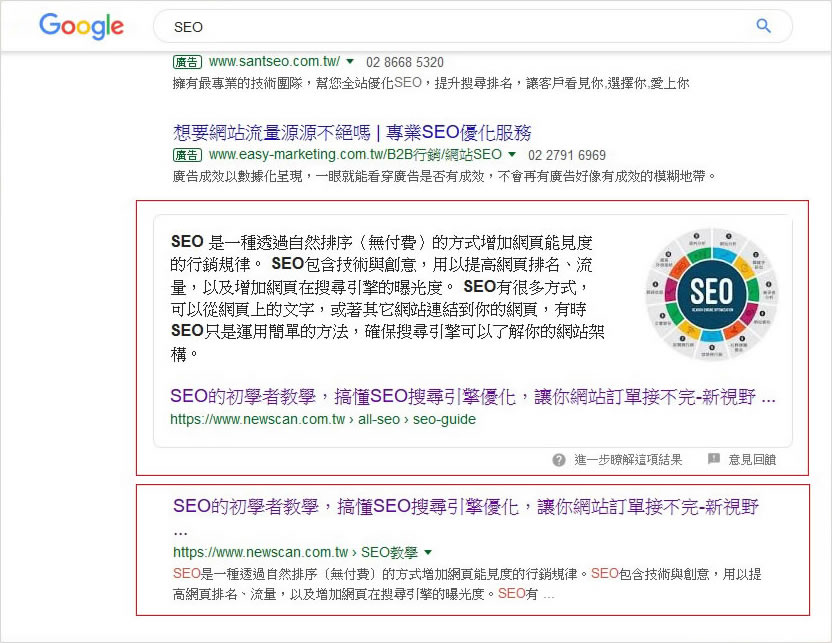This screenshot has width=832, height=643.
Task: Click the 意見回饋 feedback link
Action: [x=752, y=460]
